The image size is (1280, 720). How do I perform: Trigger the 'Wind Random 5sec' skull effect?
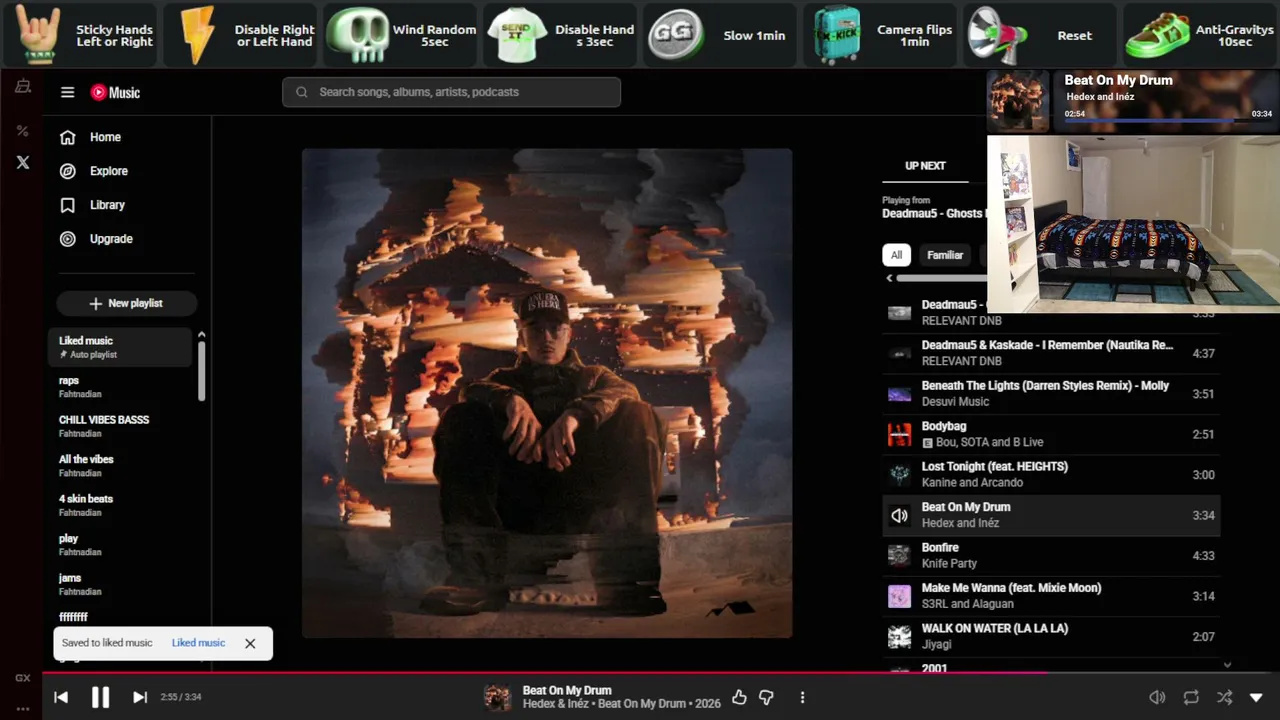[400, 35]
